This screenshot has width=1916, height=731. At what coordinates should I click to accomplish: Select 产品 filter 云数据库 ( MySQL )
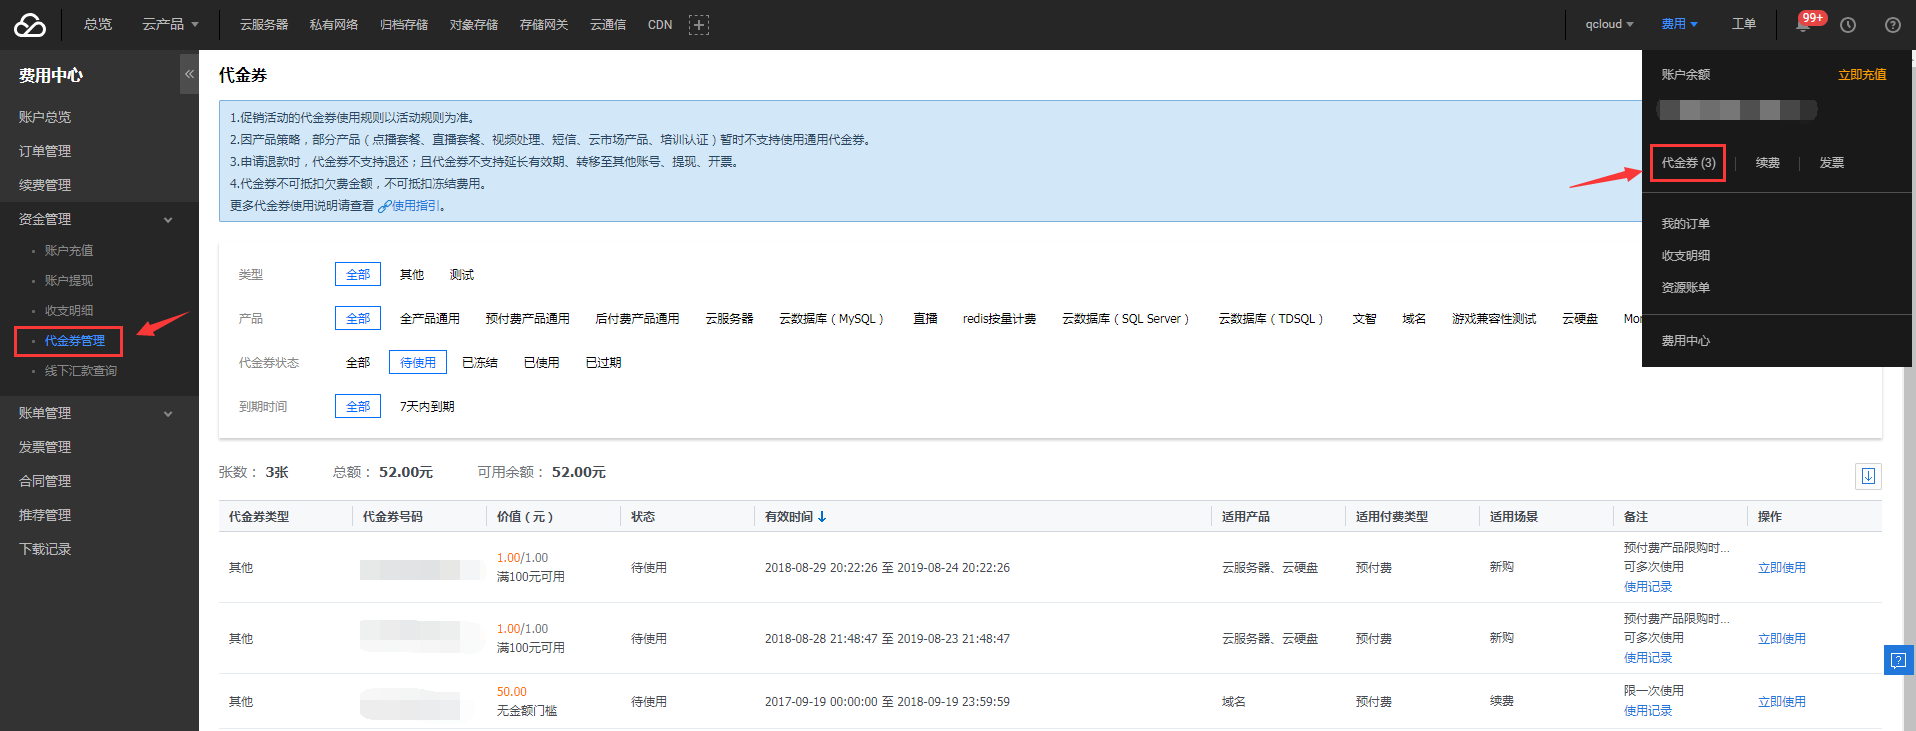click(x=832, y=319)
